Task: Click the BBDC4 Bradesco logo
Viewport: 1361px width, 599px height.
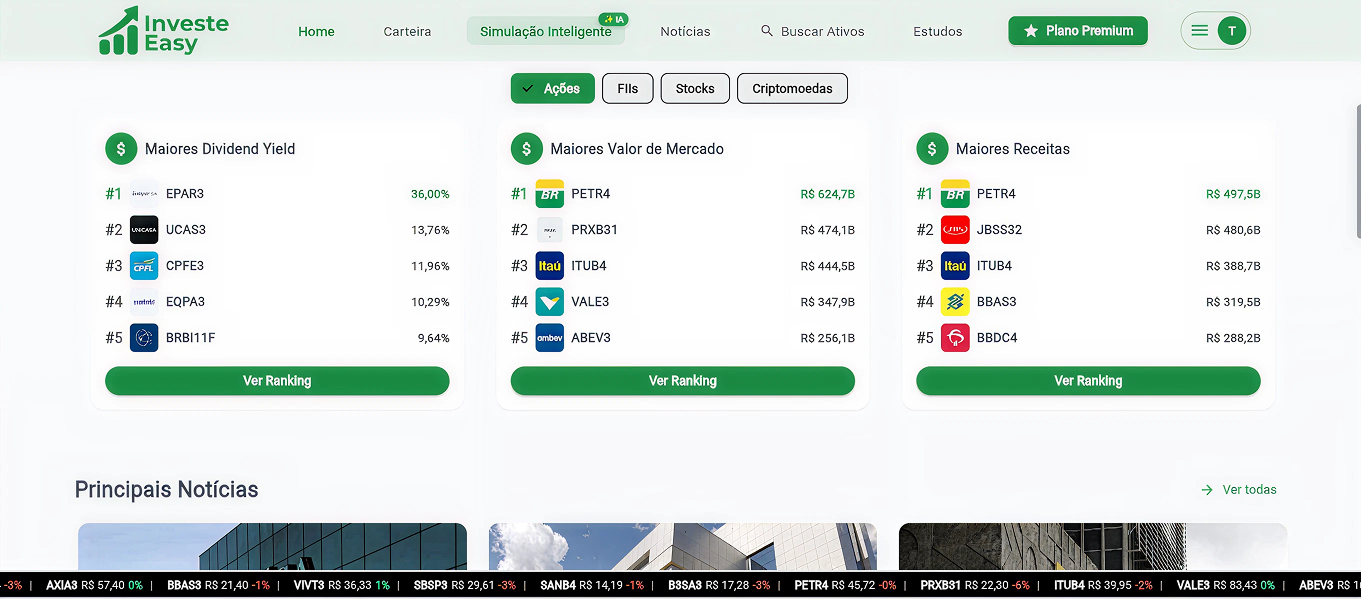Action: tap(955, 338)
